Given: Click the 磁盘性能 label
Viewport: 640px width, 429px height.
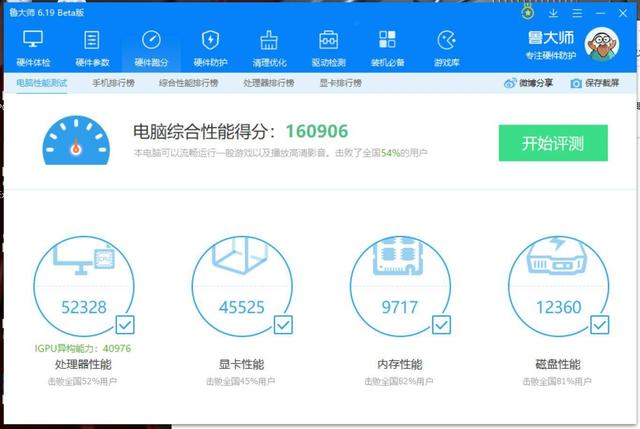Looking at the screenshot, I should [x=558, y=364].
